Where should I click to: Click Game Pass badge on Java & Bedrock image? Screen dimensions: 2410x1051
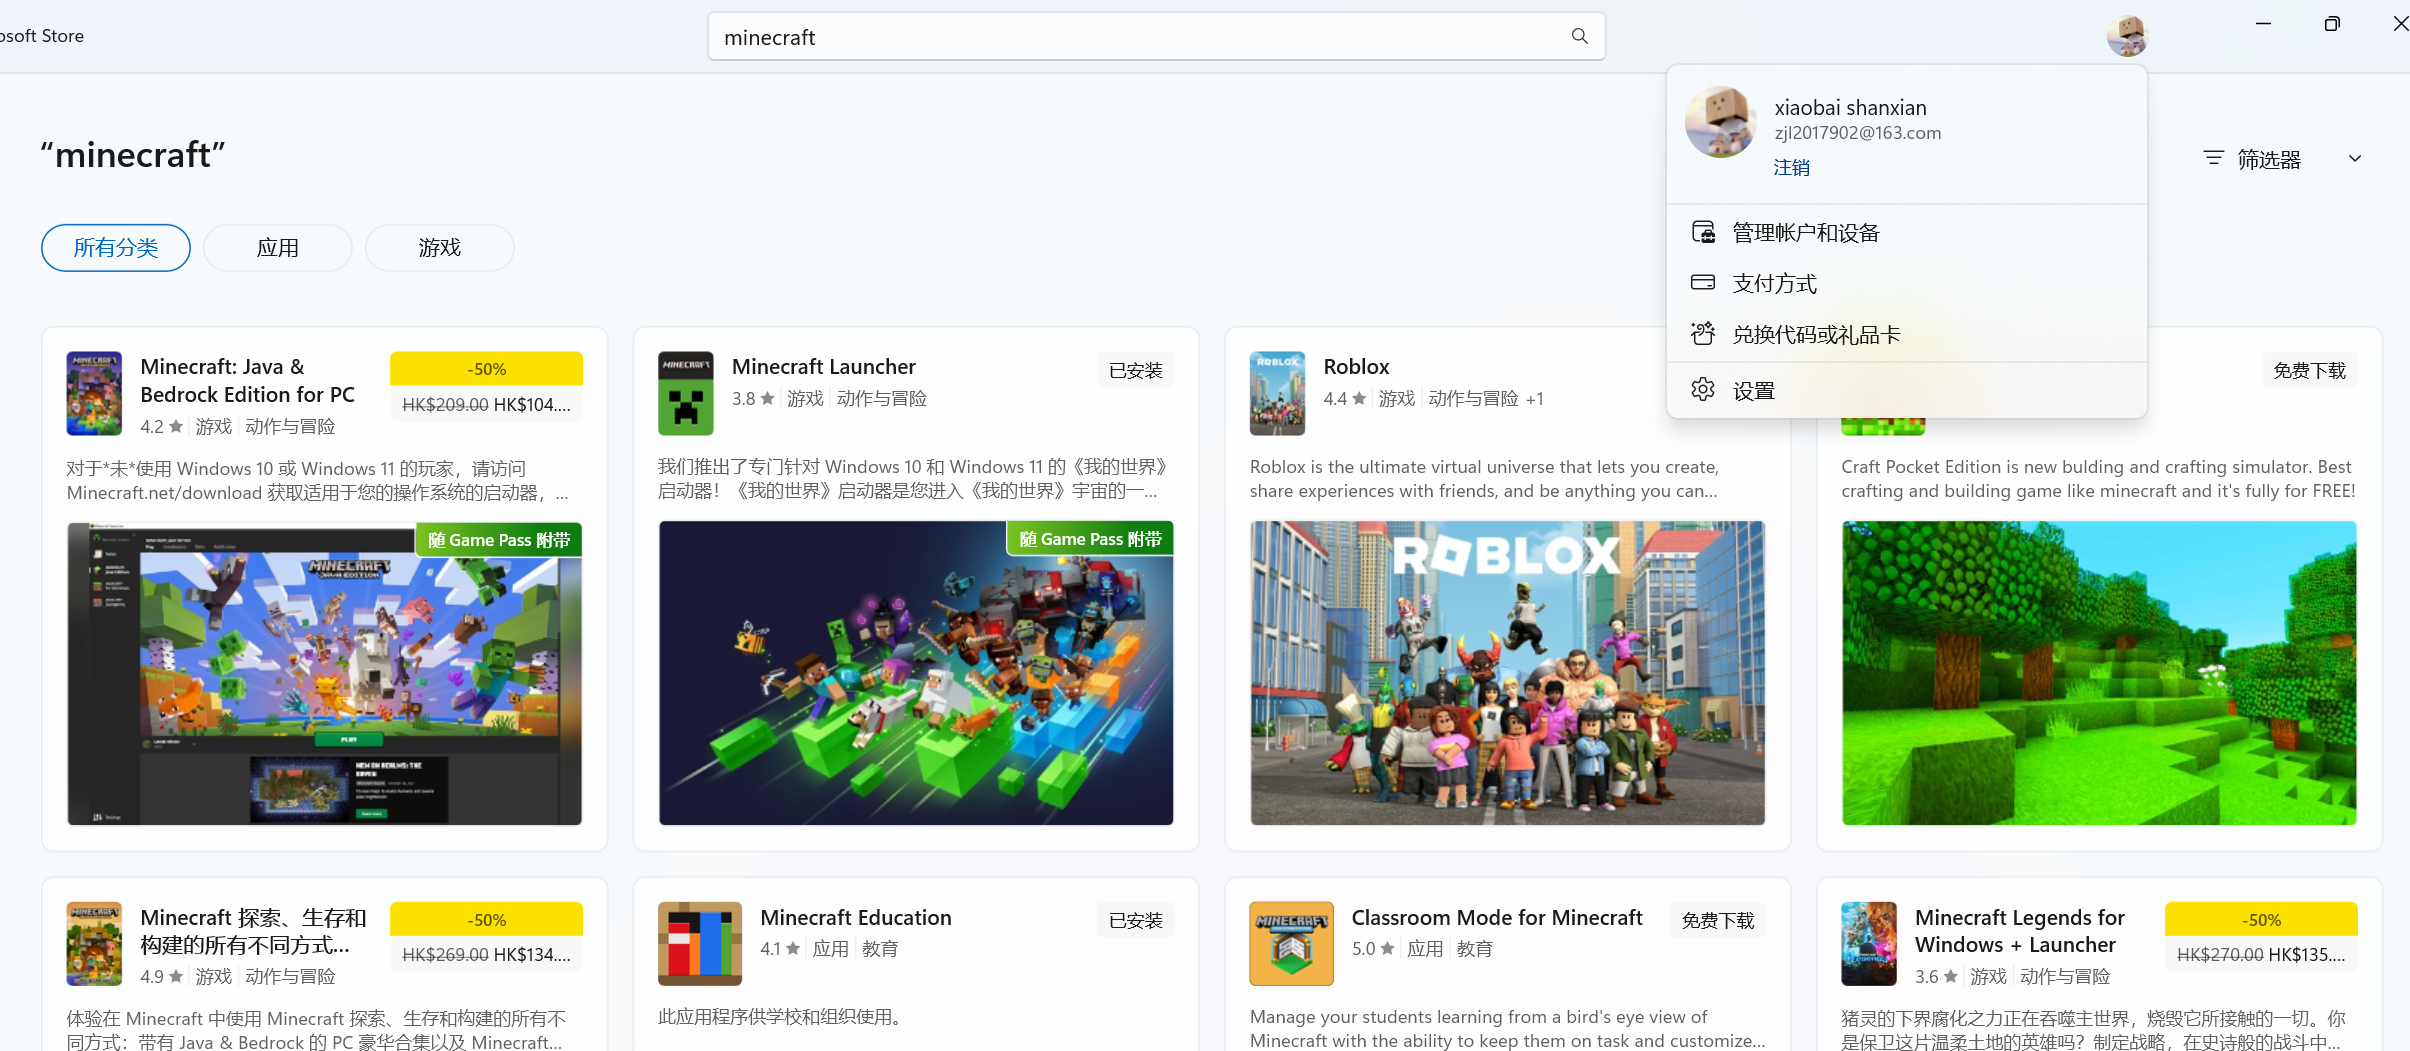coord(498,540)
